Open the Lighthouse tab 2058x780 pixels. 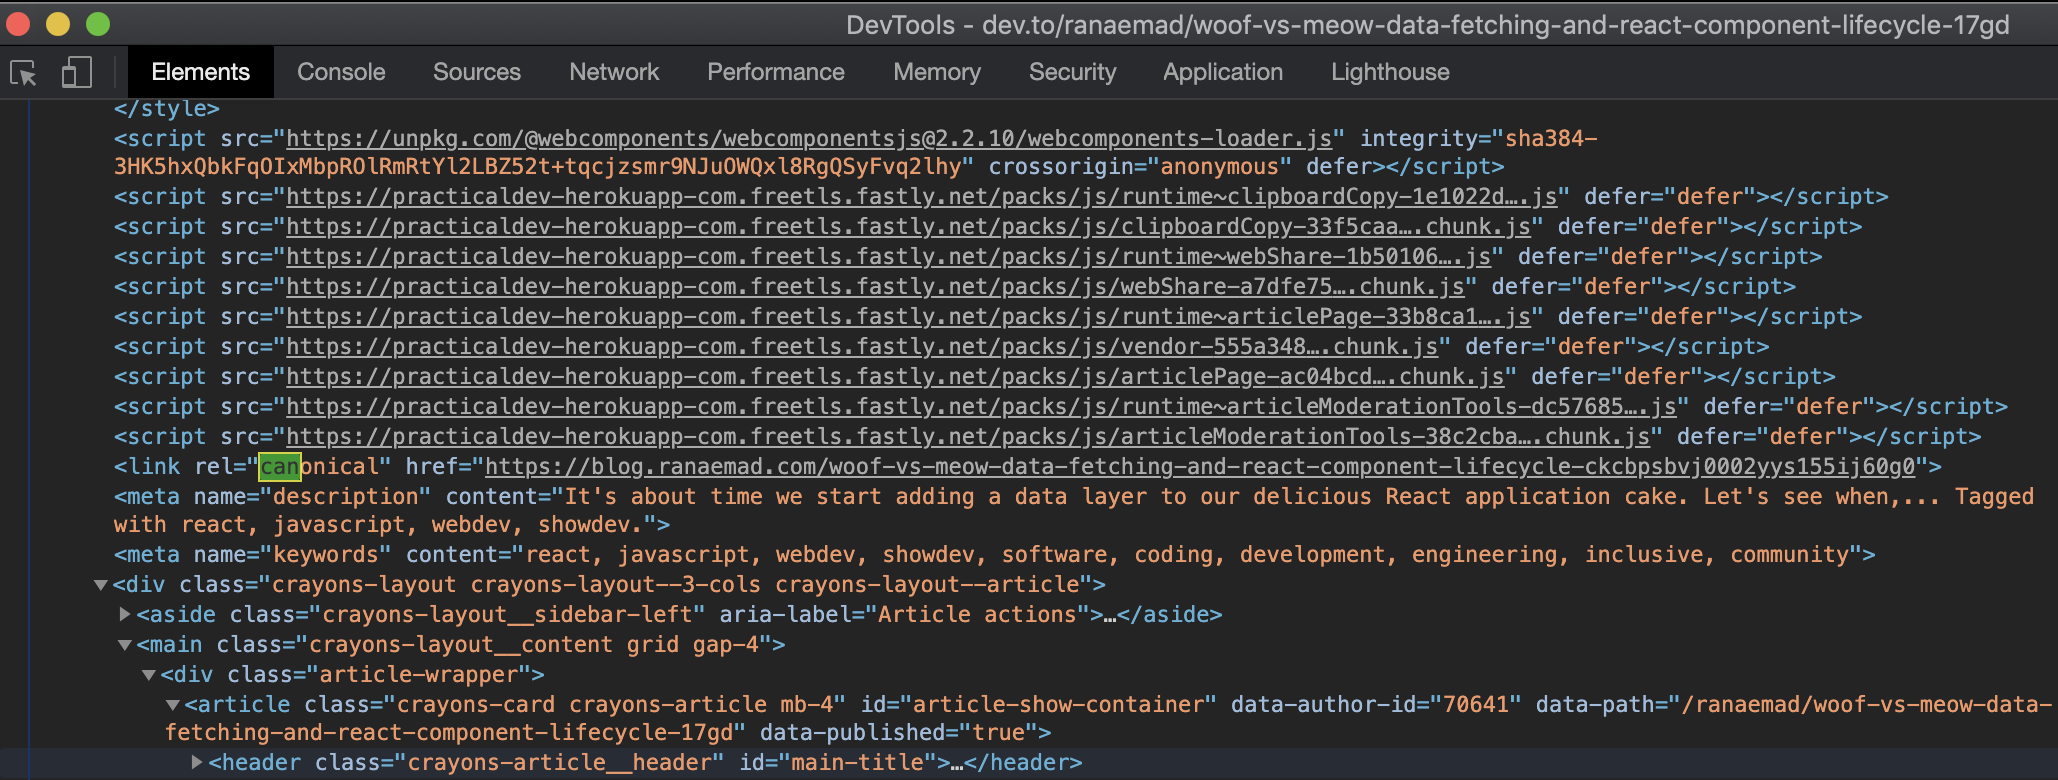coord(1390,72)
